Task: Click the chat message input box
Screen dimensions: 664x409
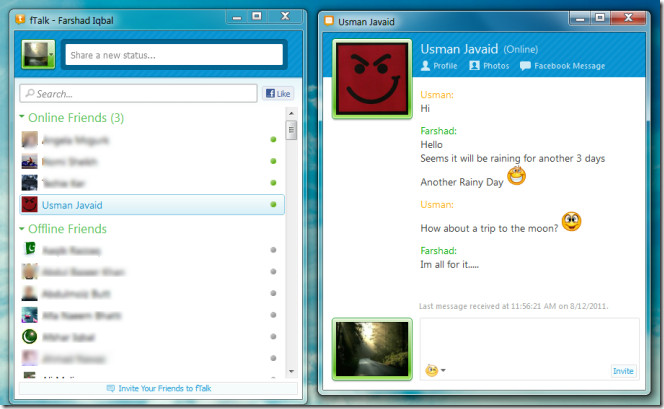Action: click(x=529, y=348)
